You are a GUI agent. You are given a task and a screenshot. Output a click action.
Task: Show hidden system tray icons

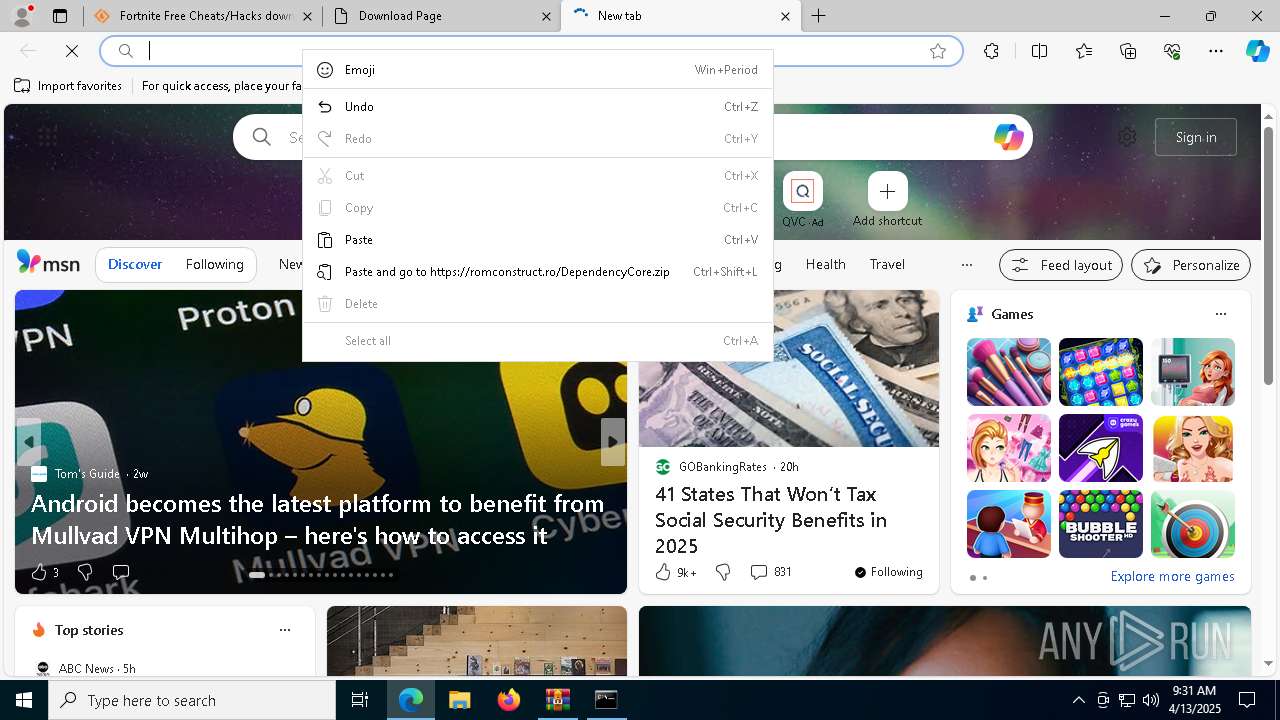(1078, 700)
